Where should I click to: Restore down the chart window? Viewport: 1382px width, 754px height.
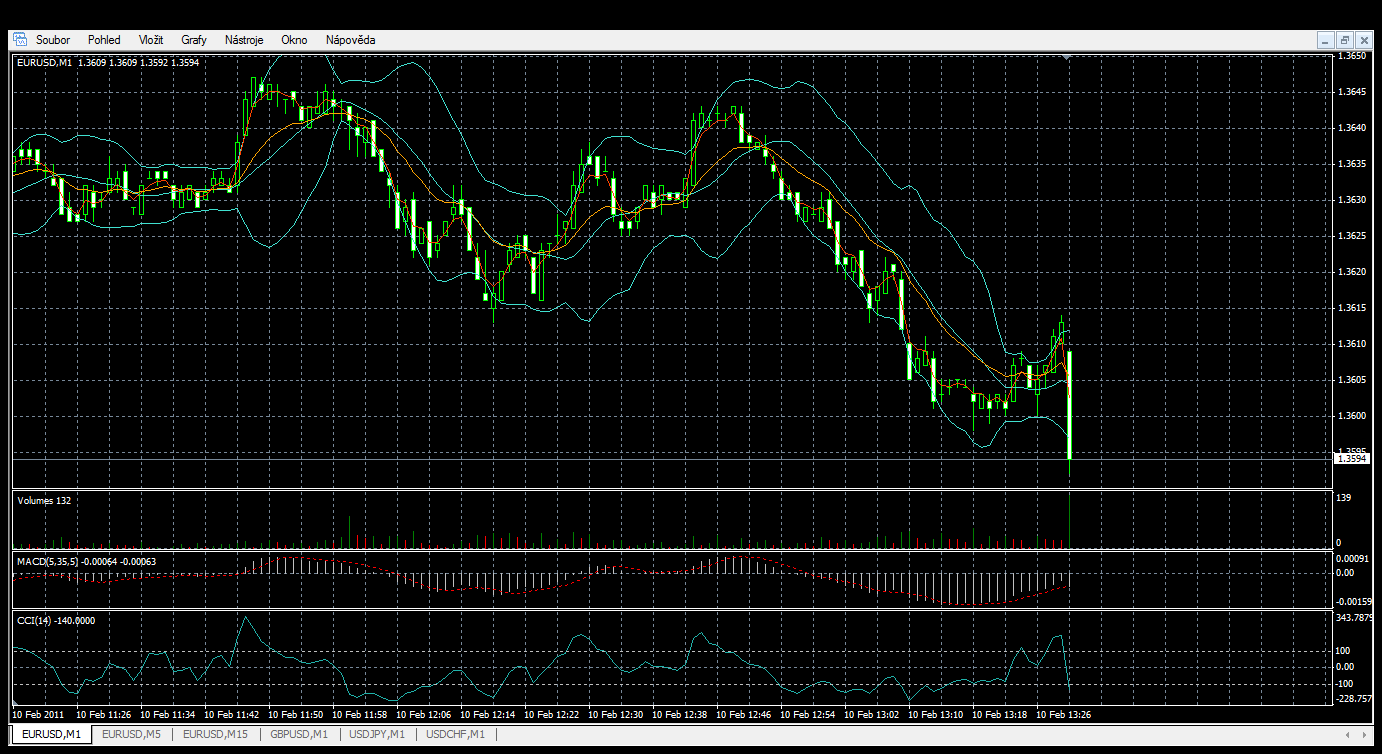click(1345, 40)
